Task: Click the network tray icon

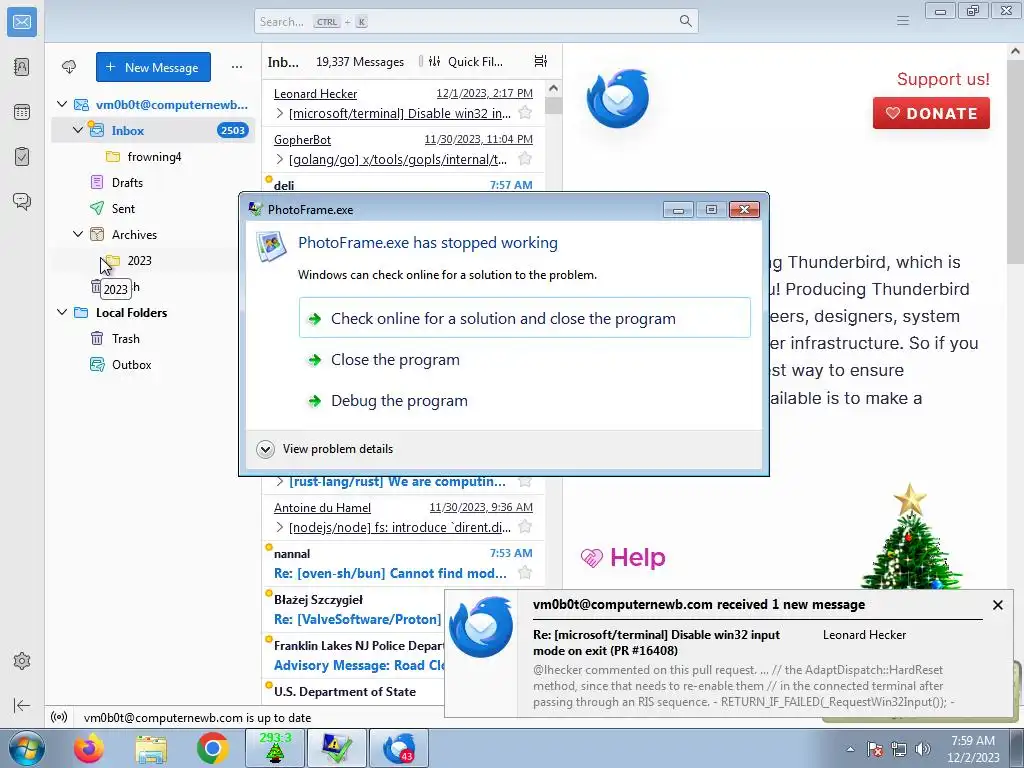Action: point(899,748)
